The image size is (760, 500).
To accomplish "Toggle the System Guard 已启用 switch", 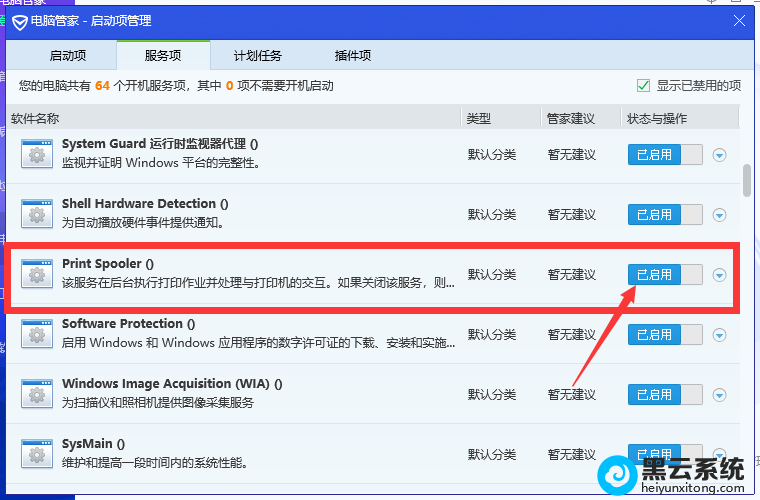I will click(x=665, y=155).
